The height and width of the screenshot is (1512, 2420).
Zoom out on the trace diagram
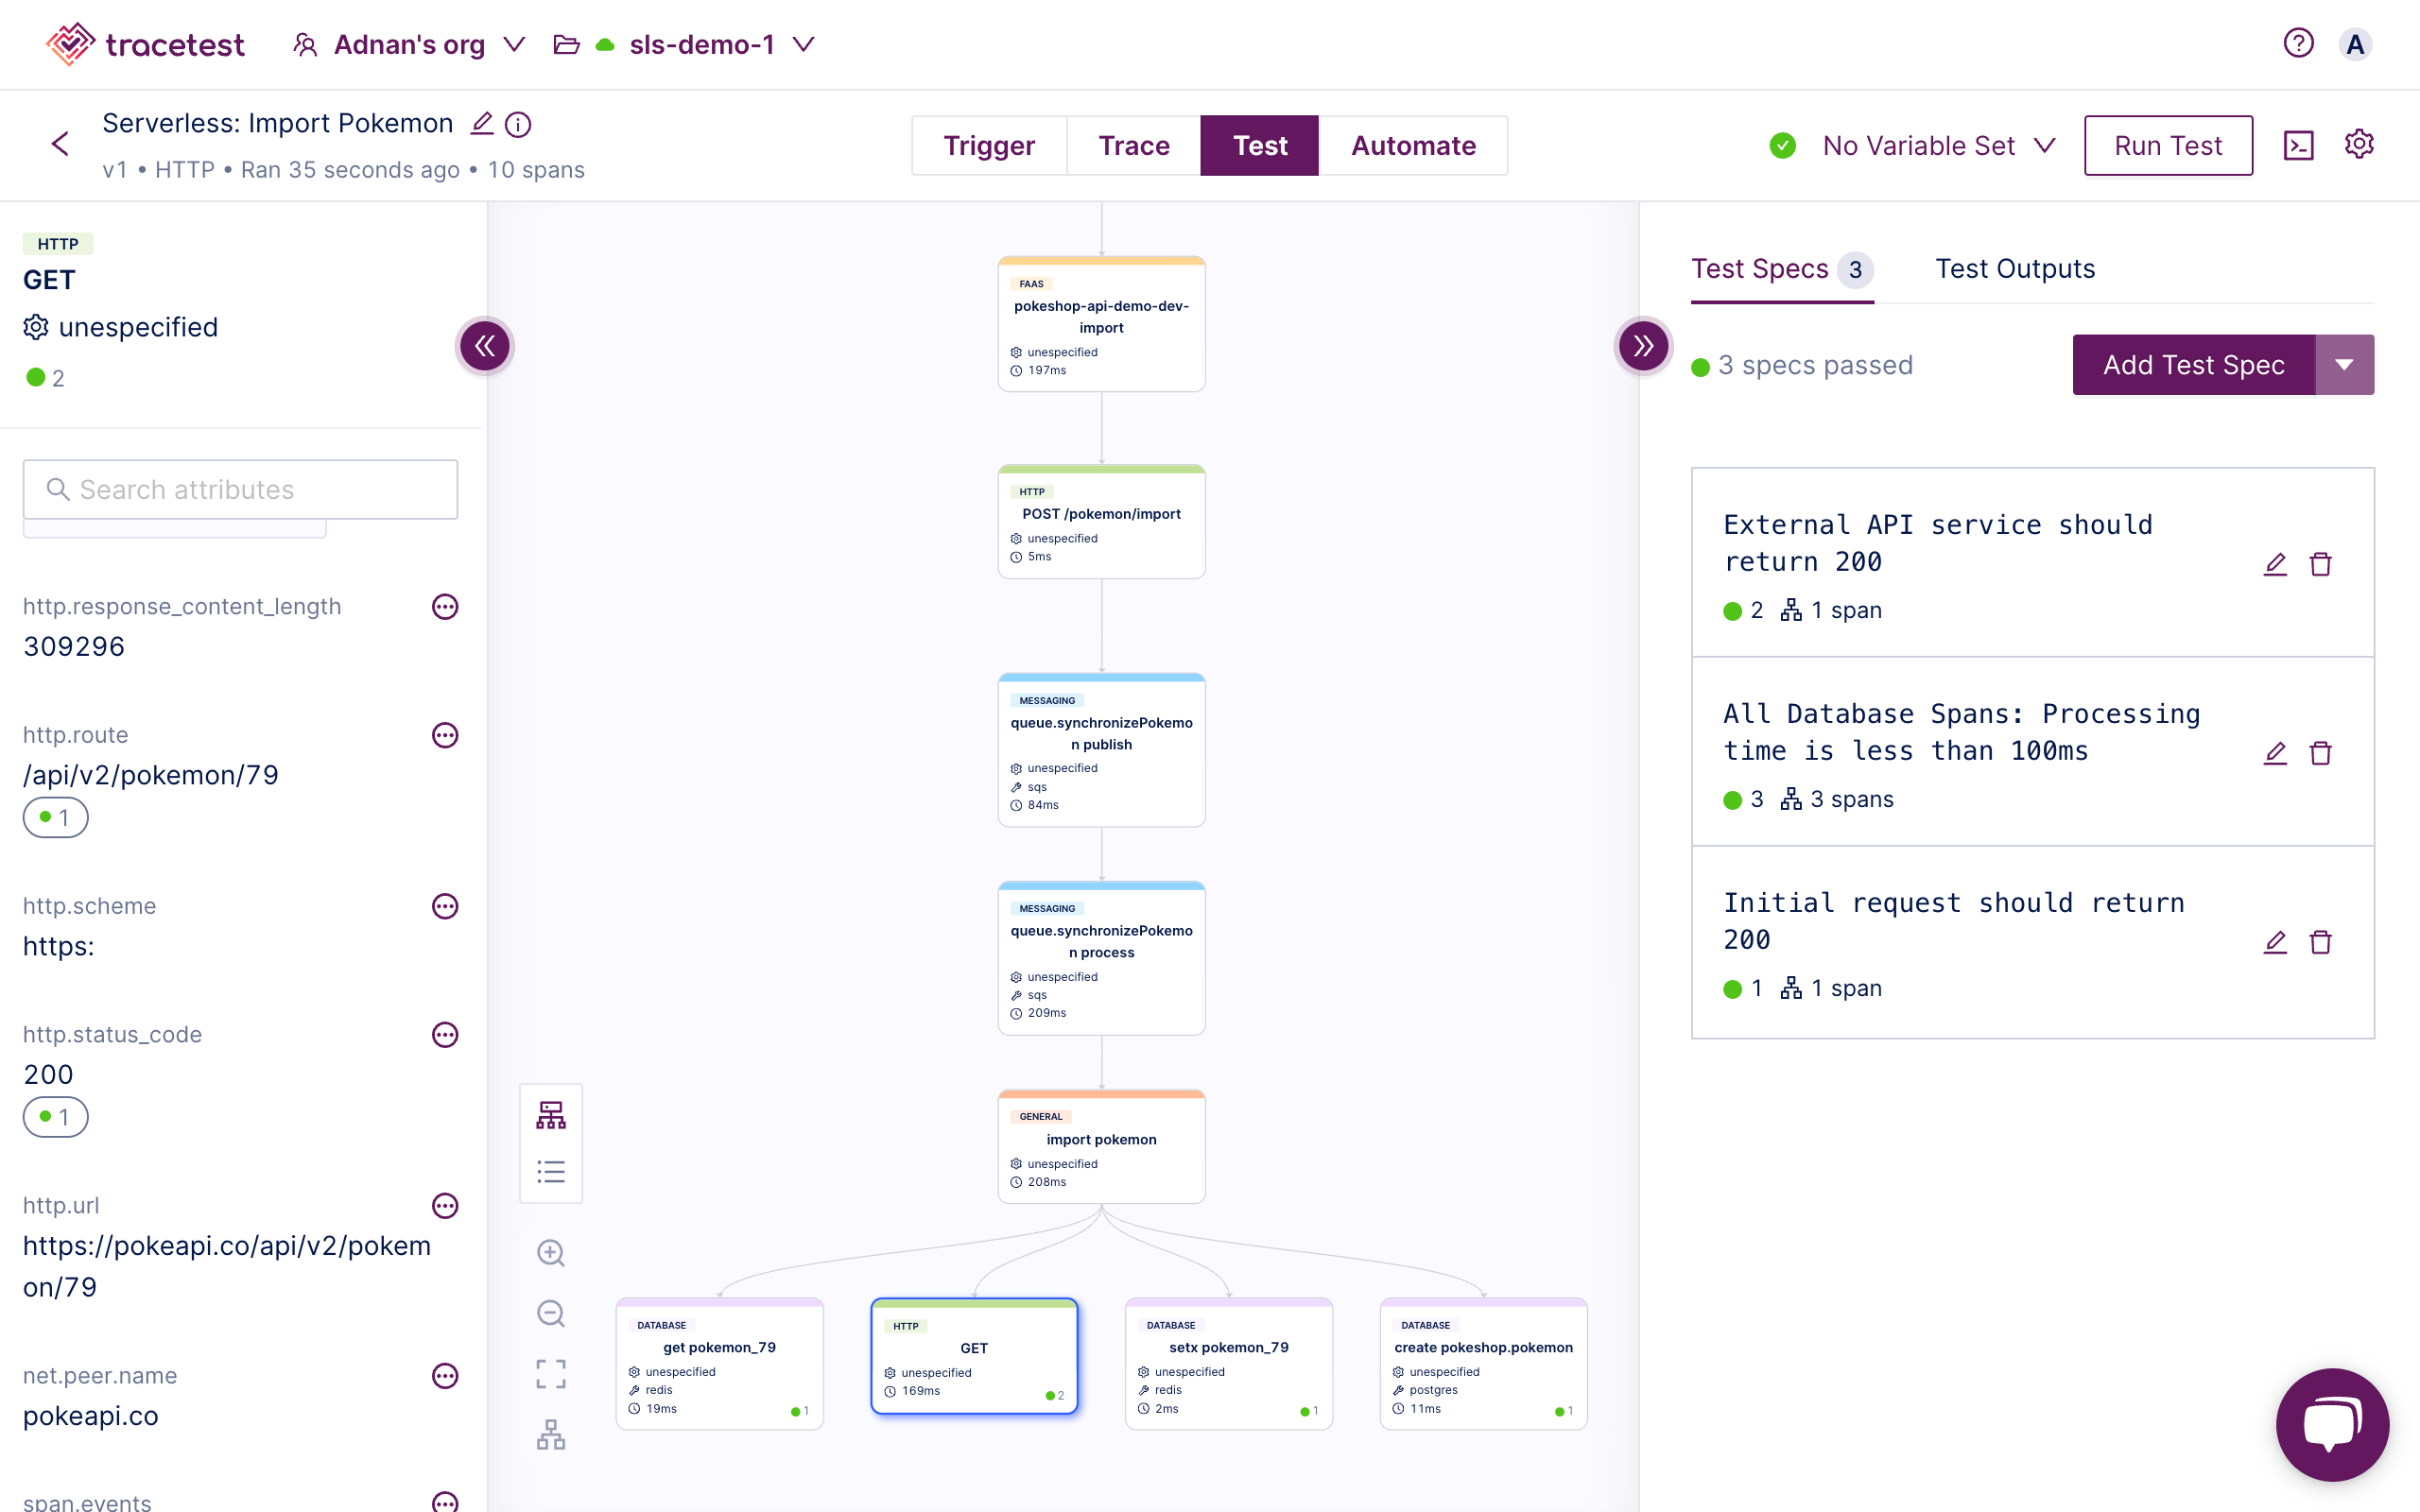551,1313
